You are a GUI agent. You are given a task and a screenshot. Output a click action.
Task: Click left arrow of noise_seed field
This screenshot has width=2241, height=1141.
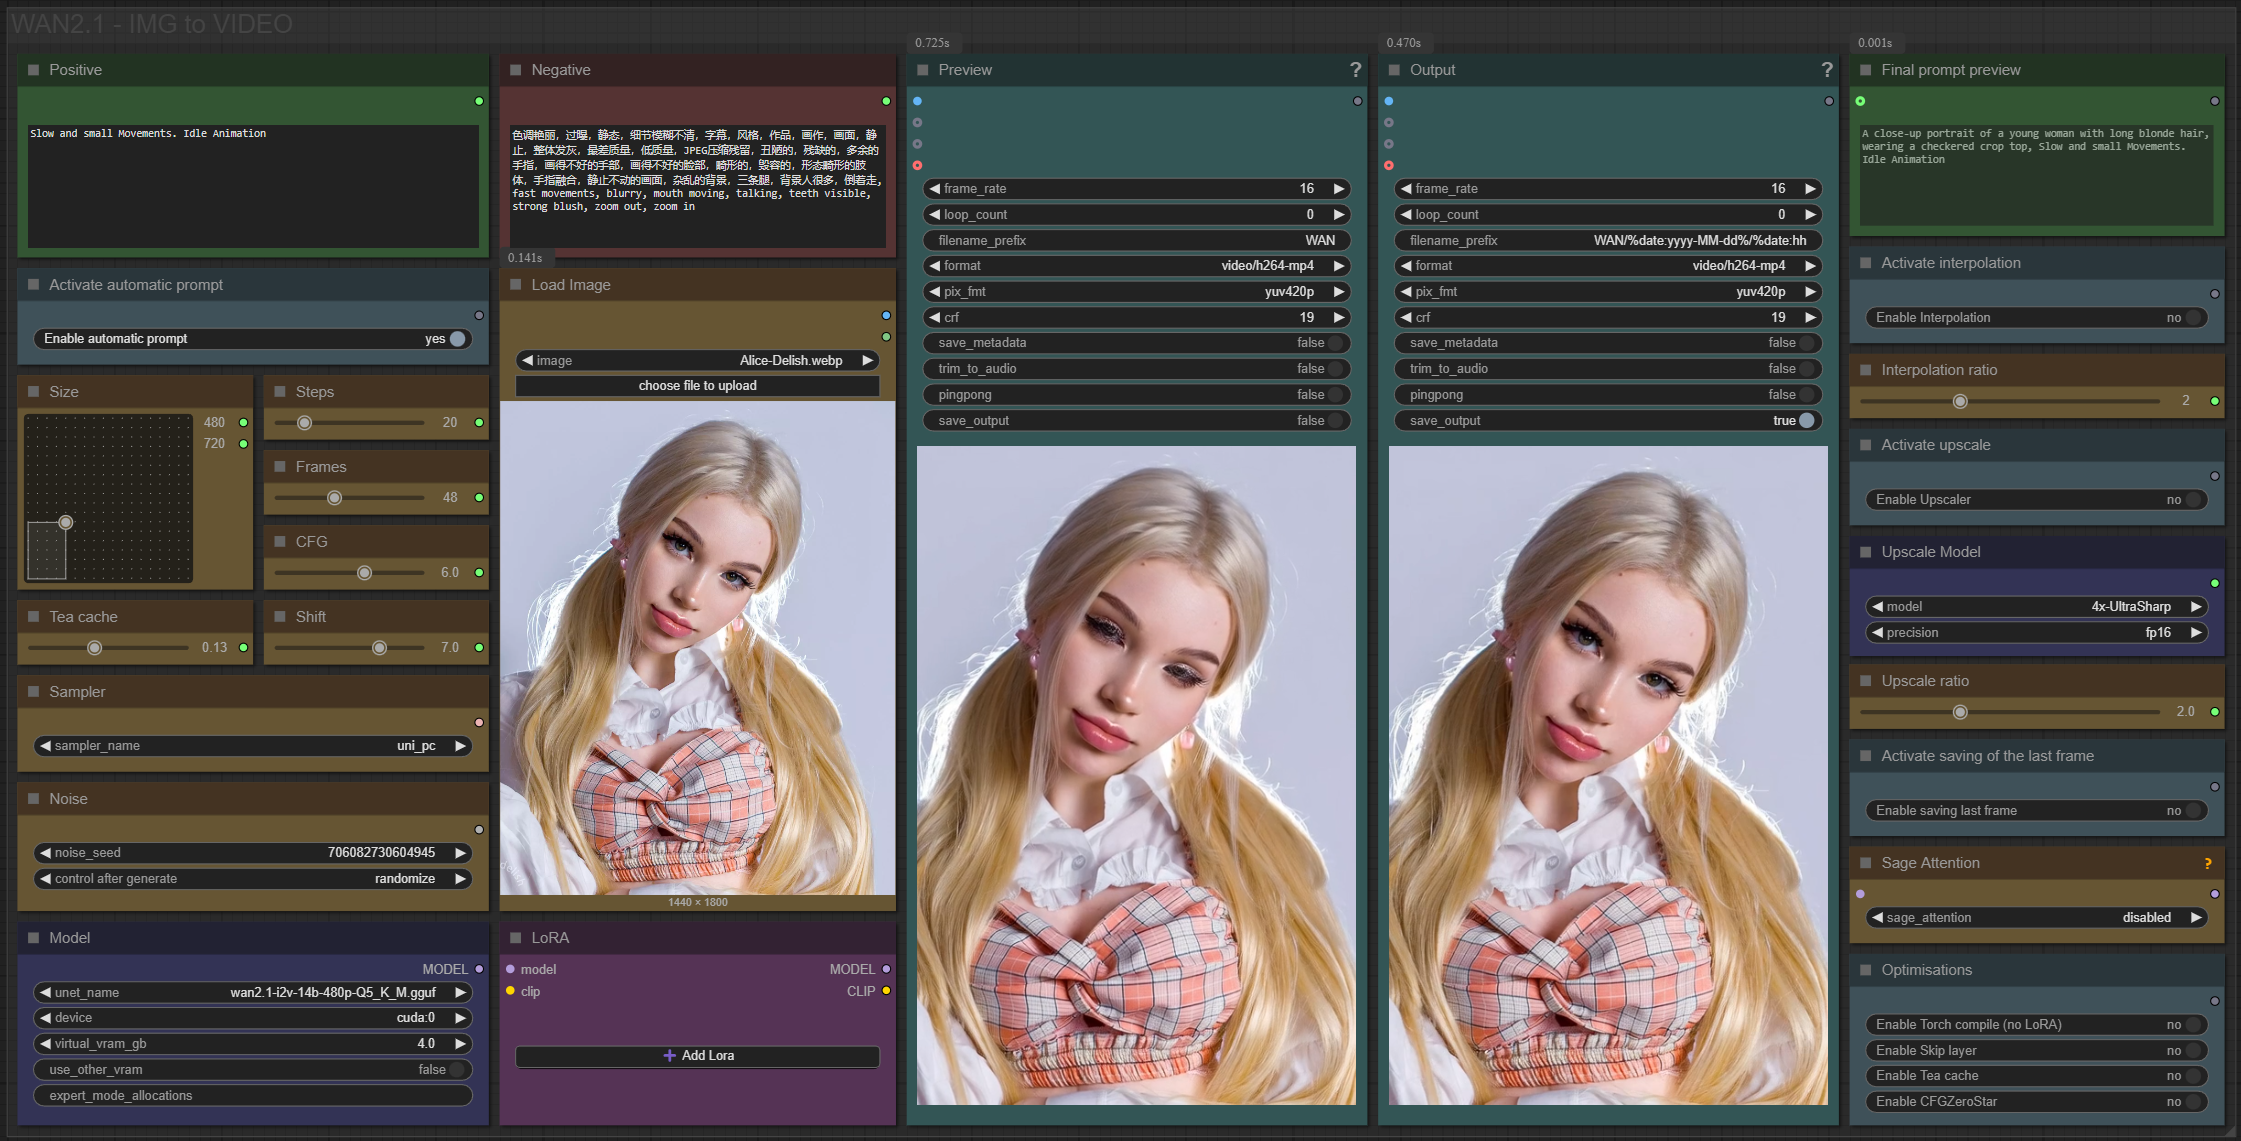point(45,853)
